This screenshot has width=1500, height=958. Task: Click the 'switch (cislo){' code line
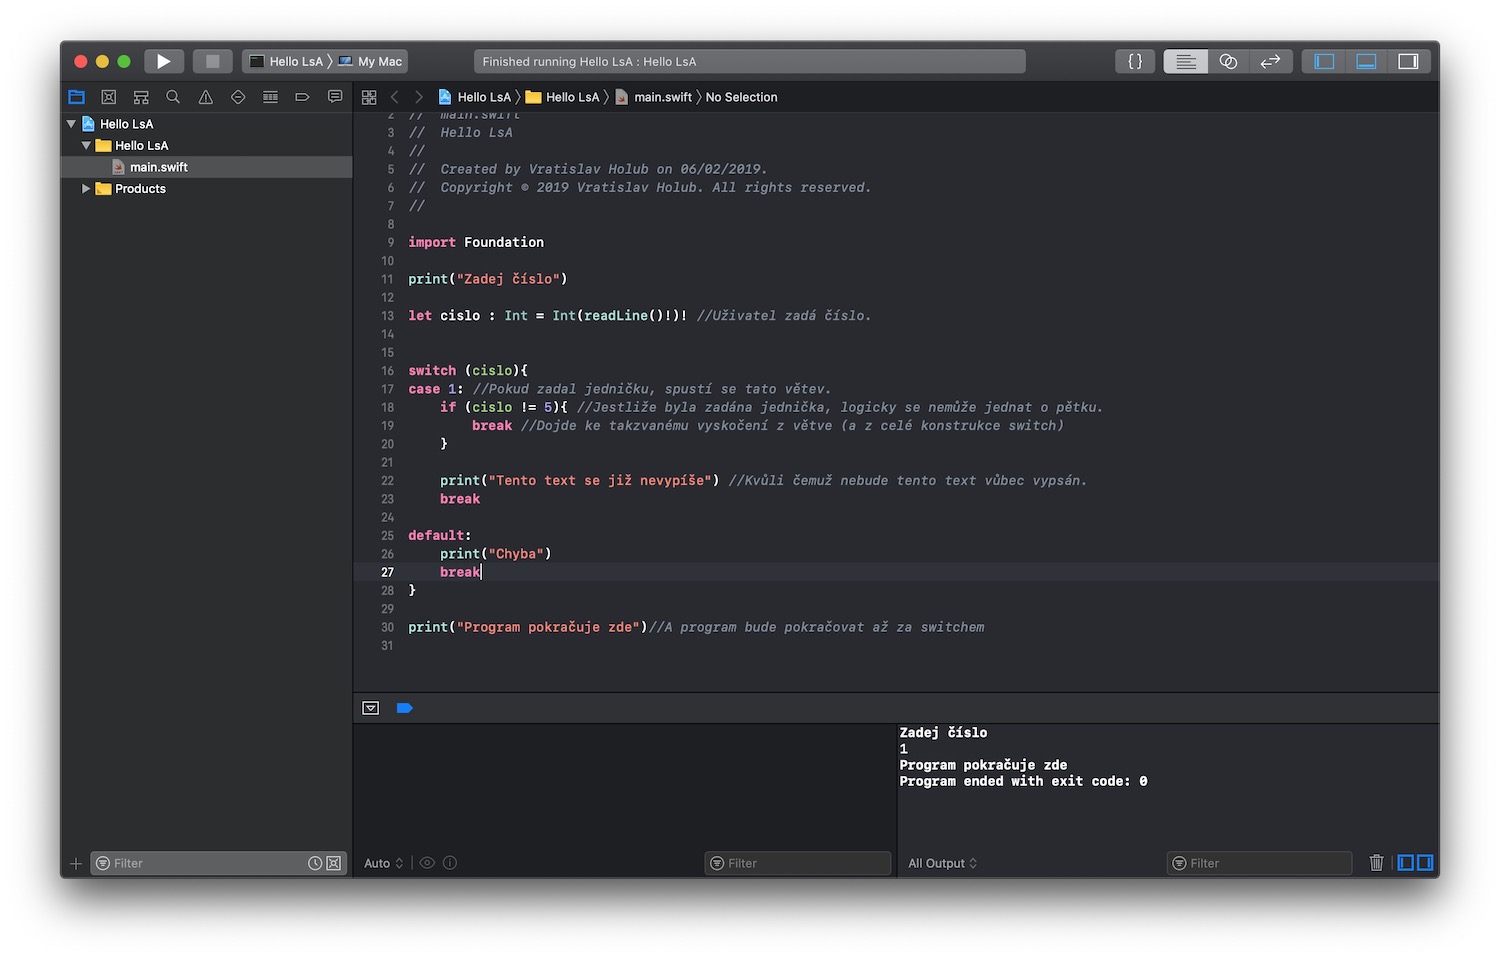click(x=468, y=371)
